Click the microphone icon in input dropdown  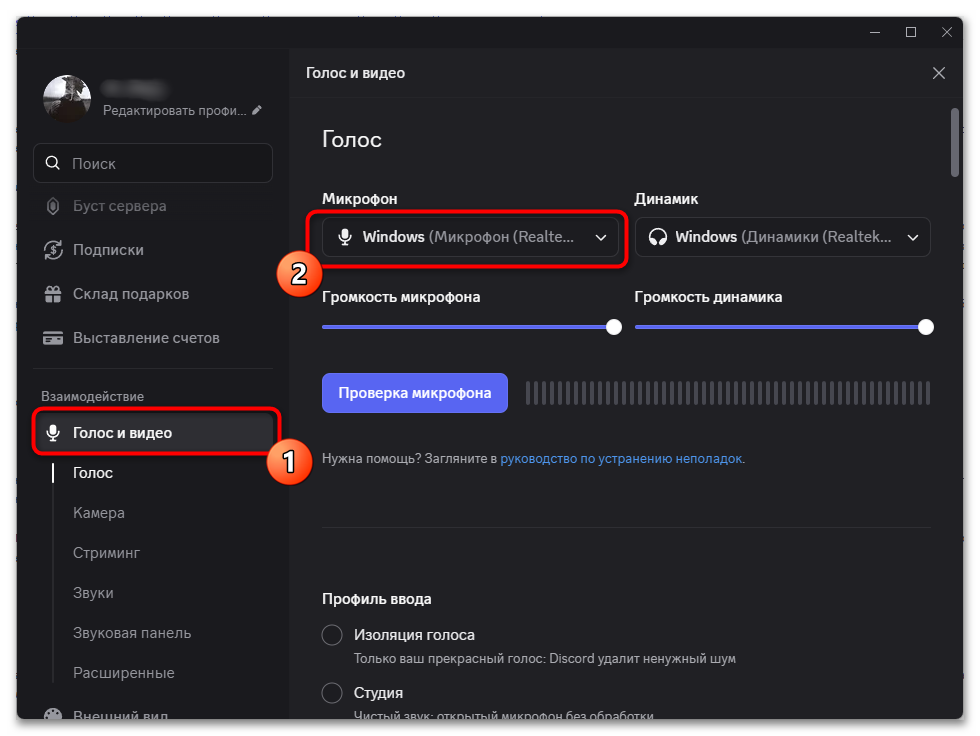344,237
